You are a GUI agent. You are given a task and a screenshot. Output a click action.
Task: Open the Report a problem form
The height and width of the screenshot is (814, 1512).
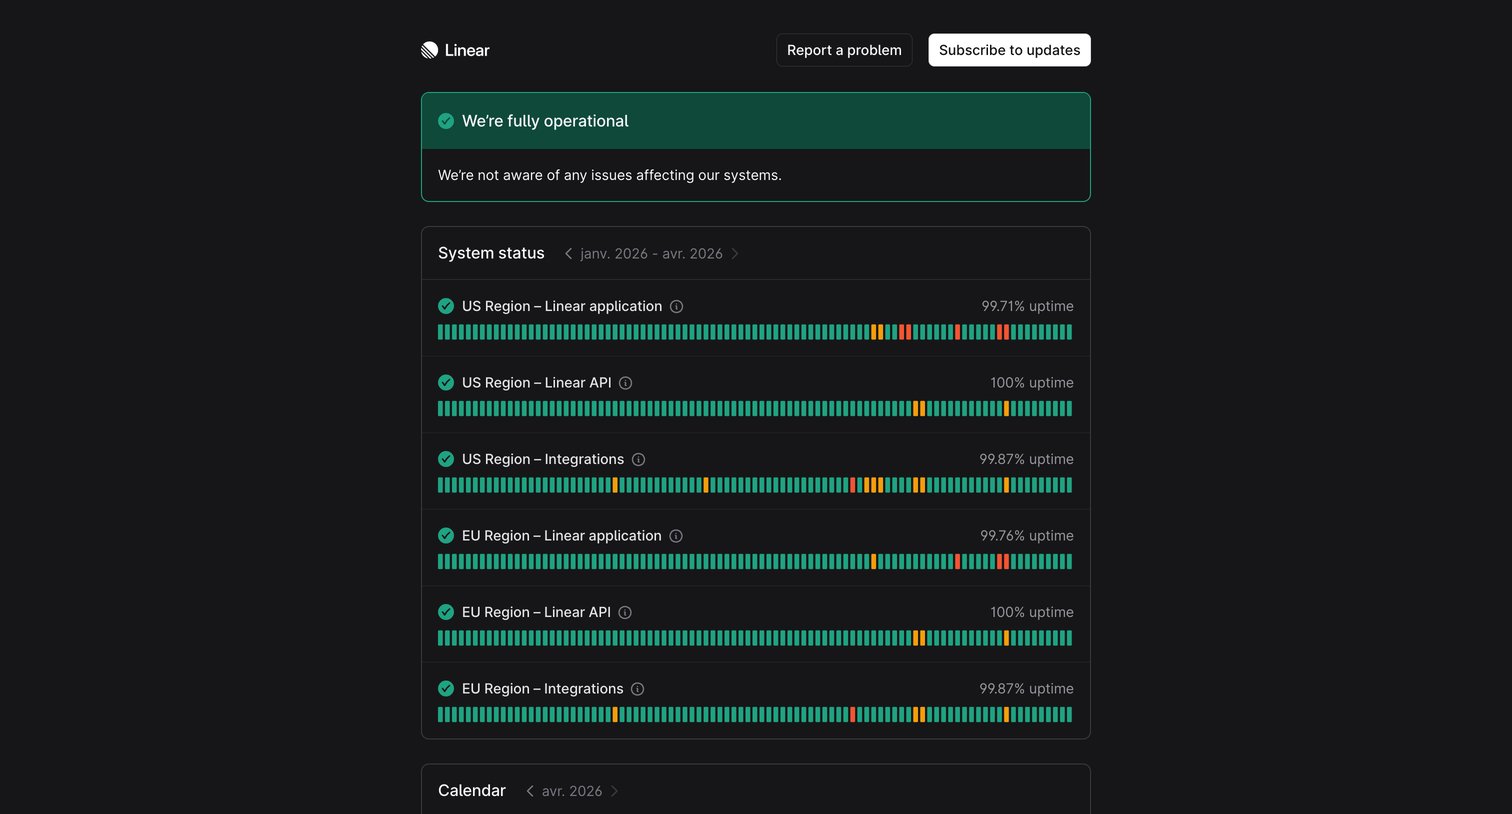pyautogui.click(x=844, y=50)
